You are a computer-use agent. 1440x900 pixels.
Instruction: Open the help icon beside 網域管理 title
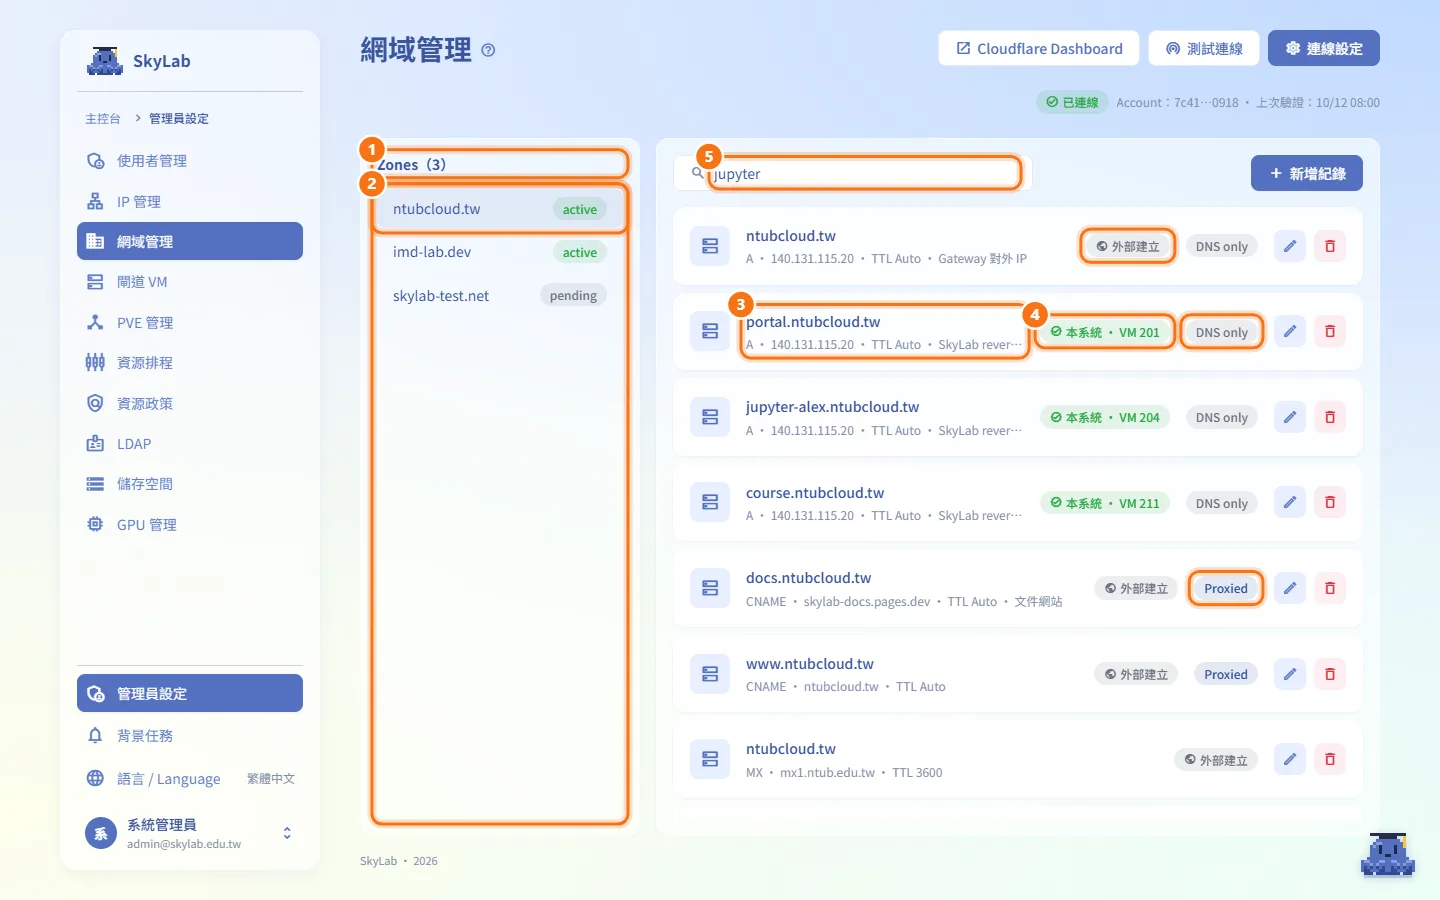[x=488, y=50]
